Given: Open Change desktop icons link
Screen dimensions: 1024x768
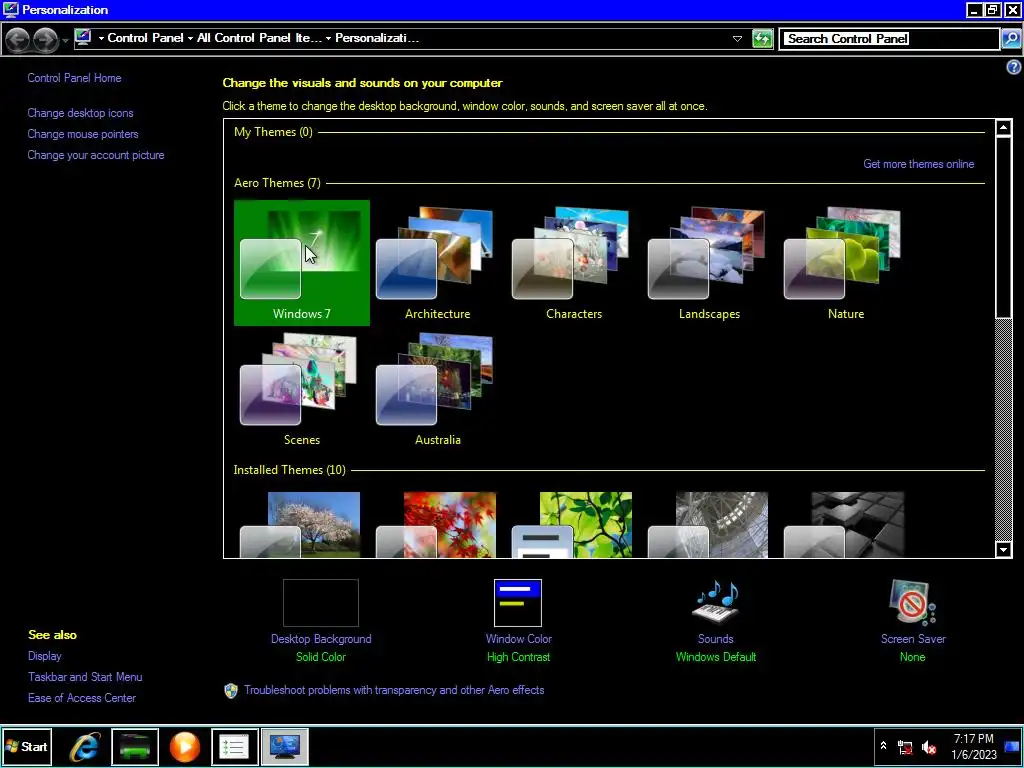Looking at the screenshot, I should 80,113.
